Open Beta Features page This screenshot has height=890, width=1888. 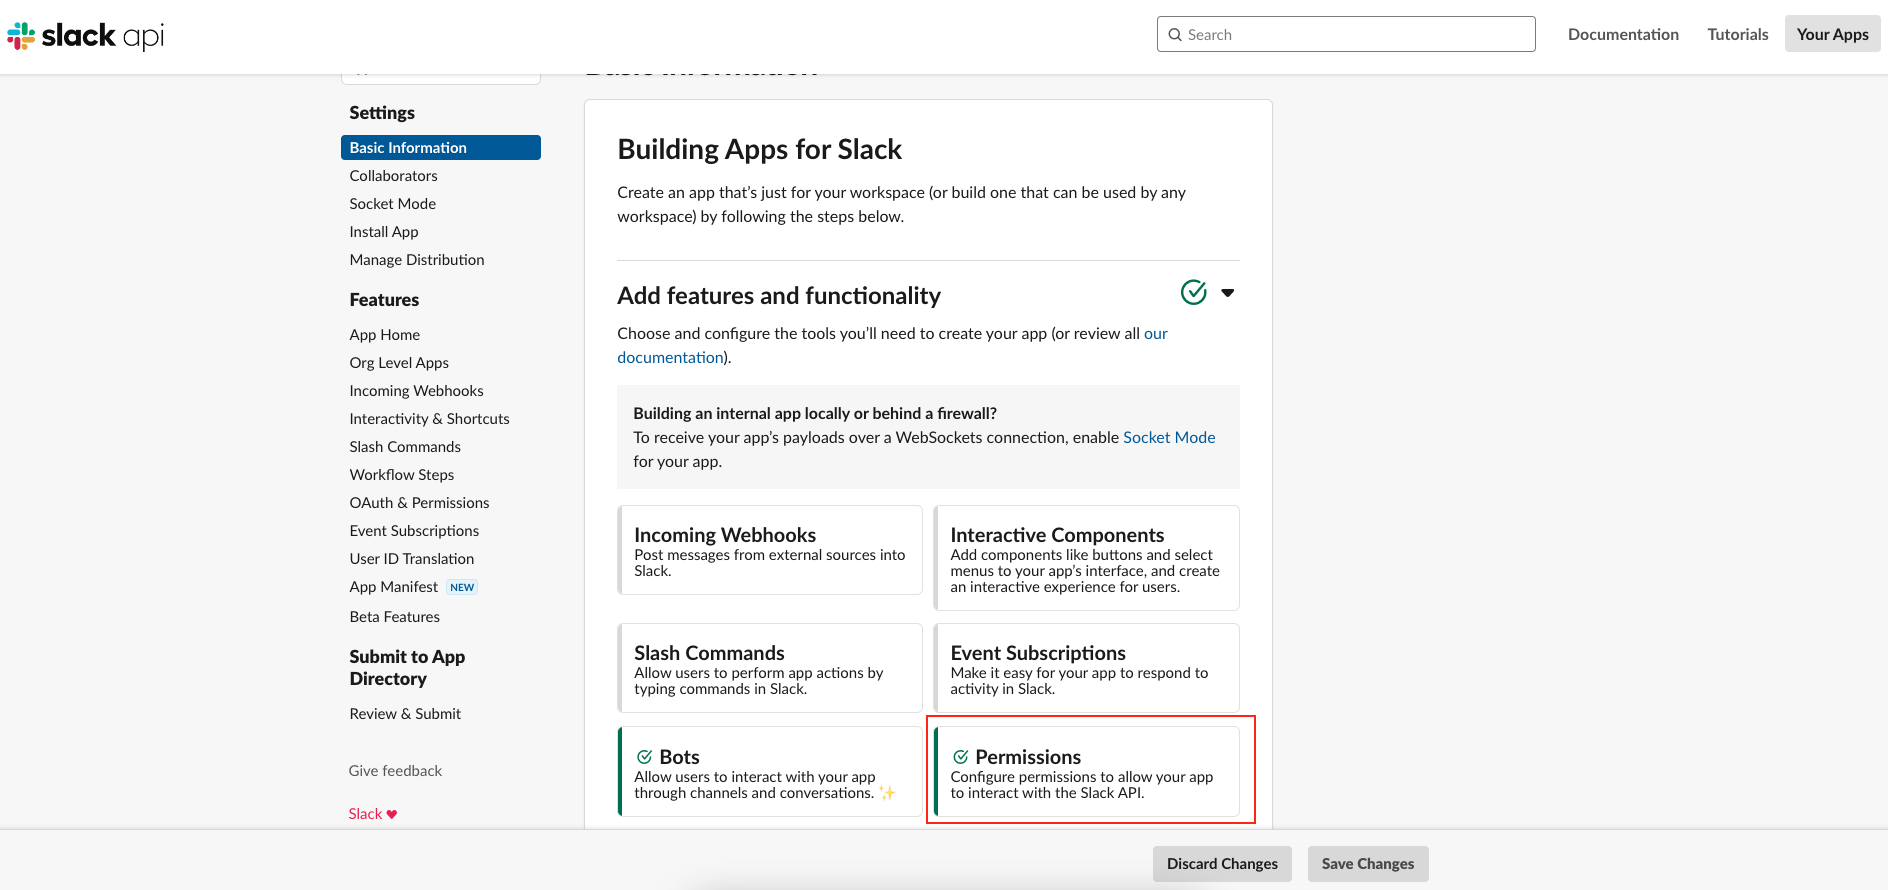[x=395, y=617]
